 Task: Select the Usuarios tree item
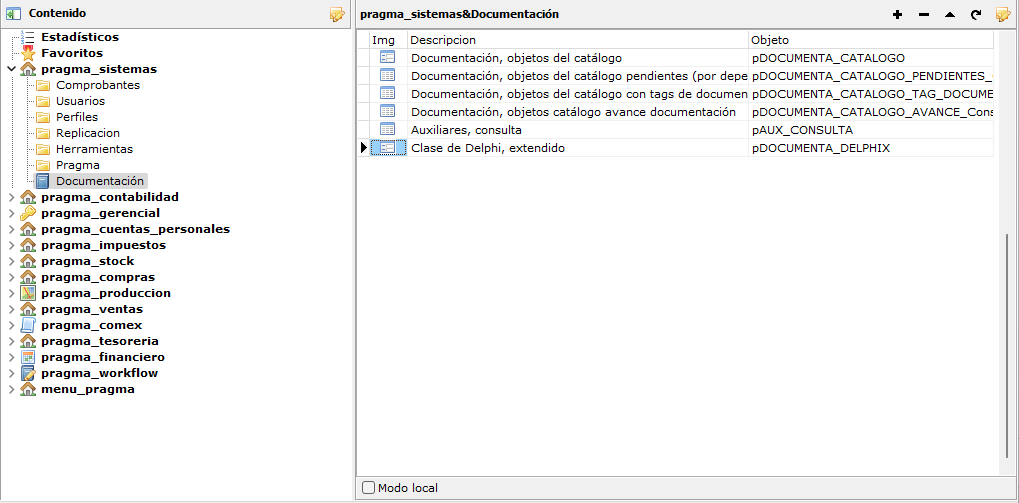point(81,101)
